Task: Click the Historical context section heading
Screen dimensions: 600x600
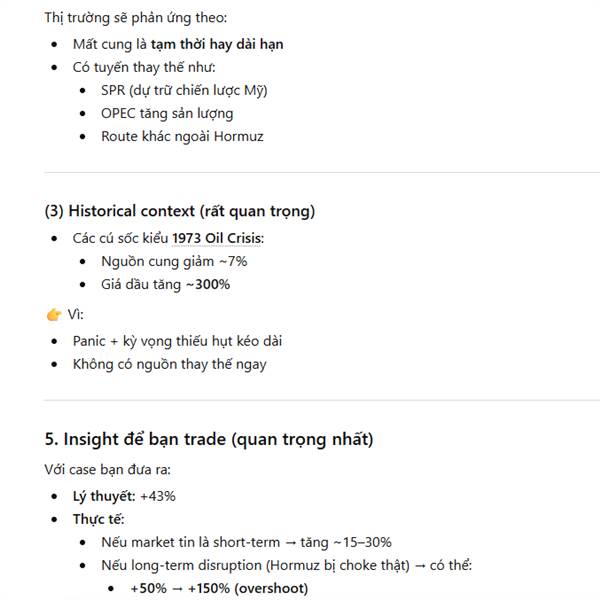Action: pos(180,211)
